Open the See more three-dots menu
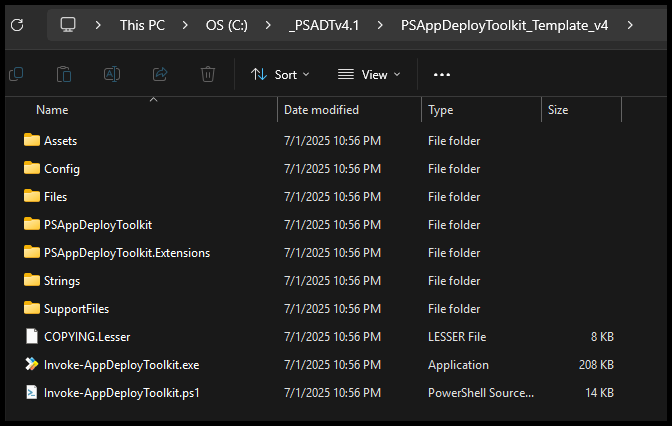Screen dimensions: 672x426 (442, 75)
